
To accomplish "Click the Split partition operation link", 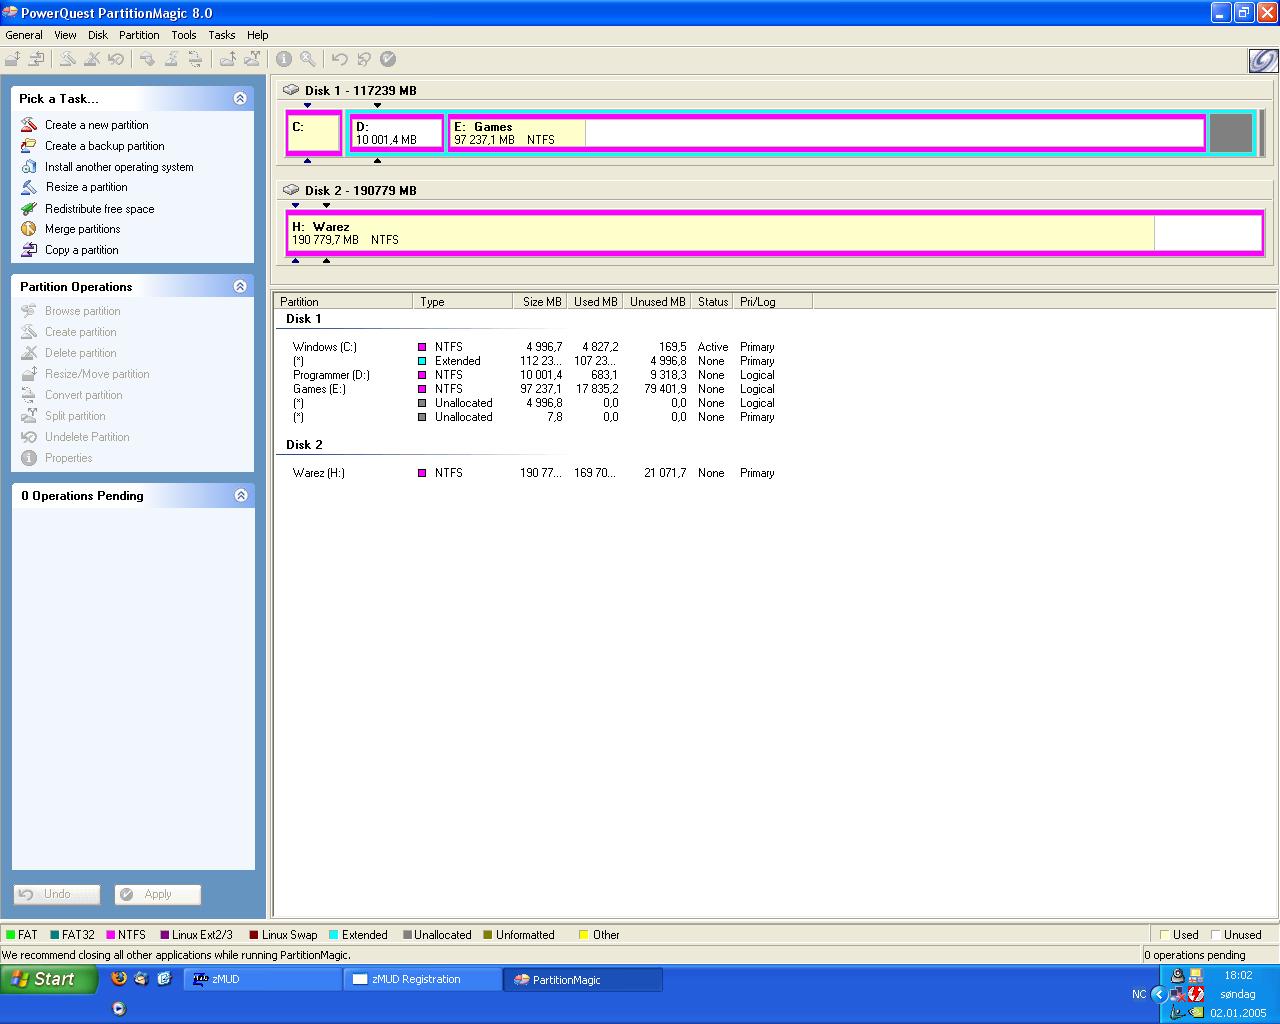I will 75,416.
